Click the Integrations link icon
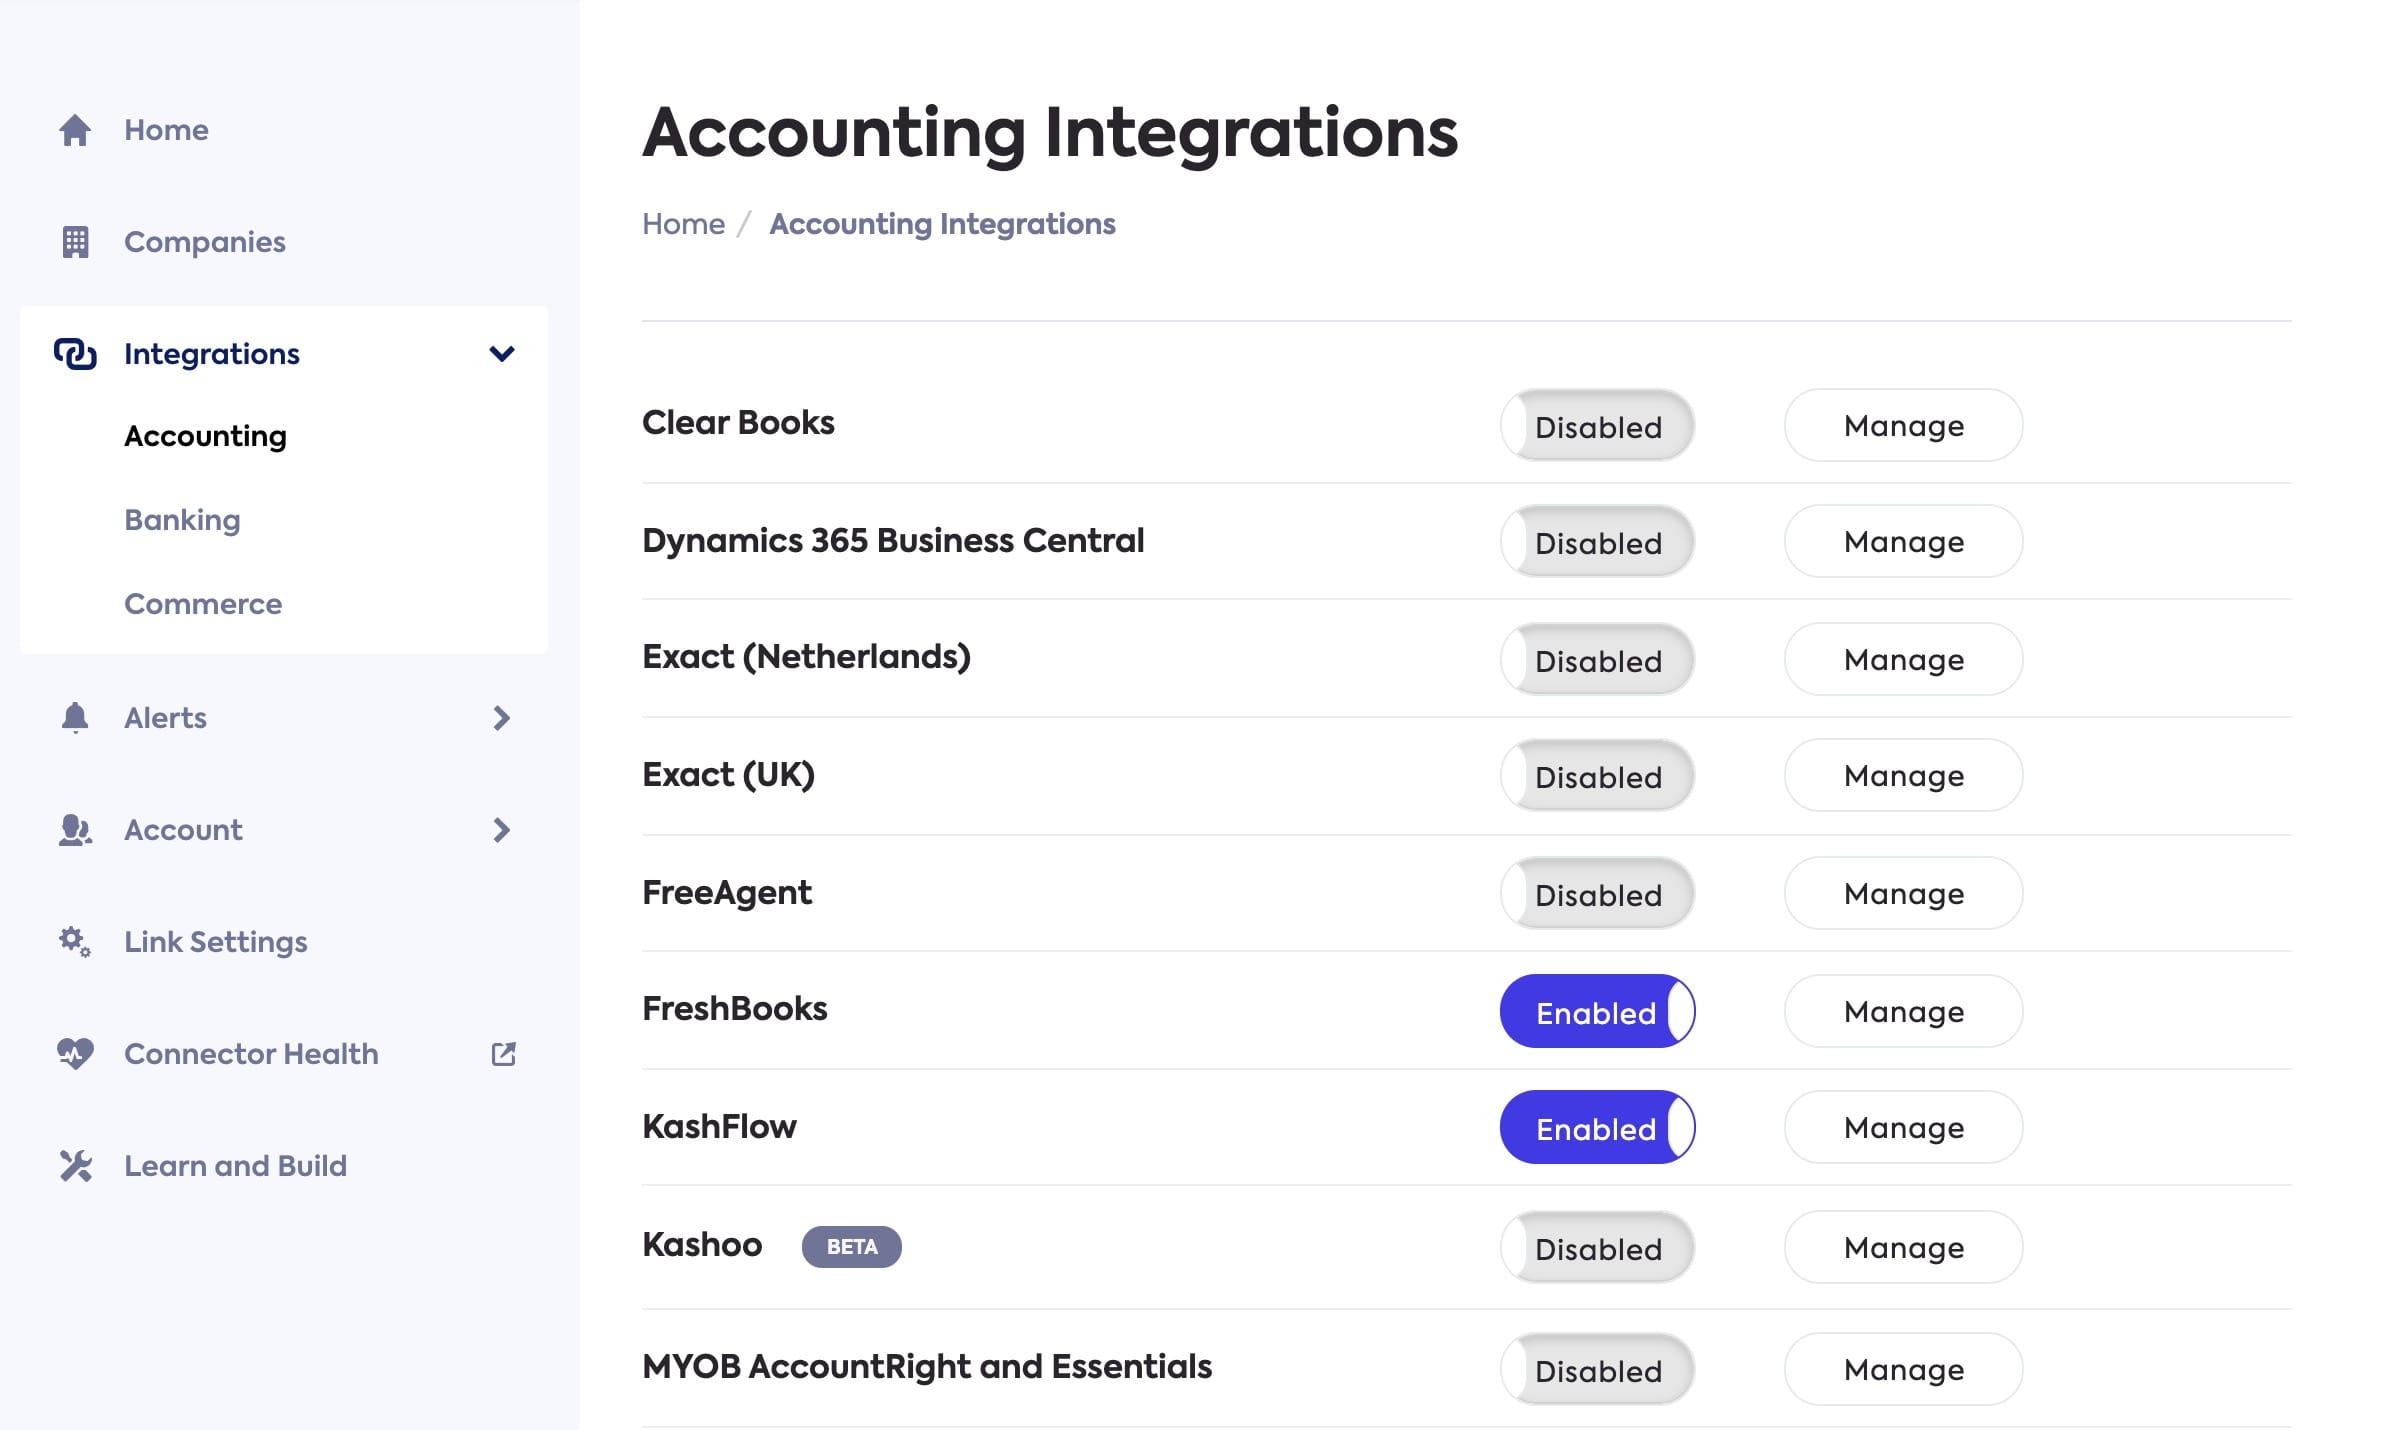The width and height of the screenshot is (2382, 1430). pos(75,354)
